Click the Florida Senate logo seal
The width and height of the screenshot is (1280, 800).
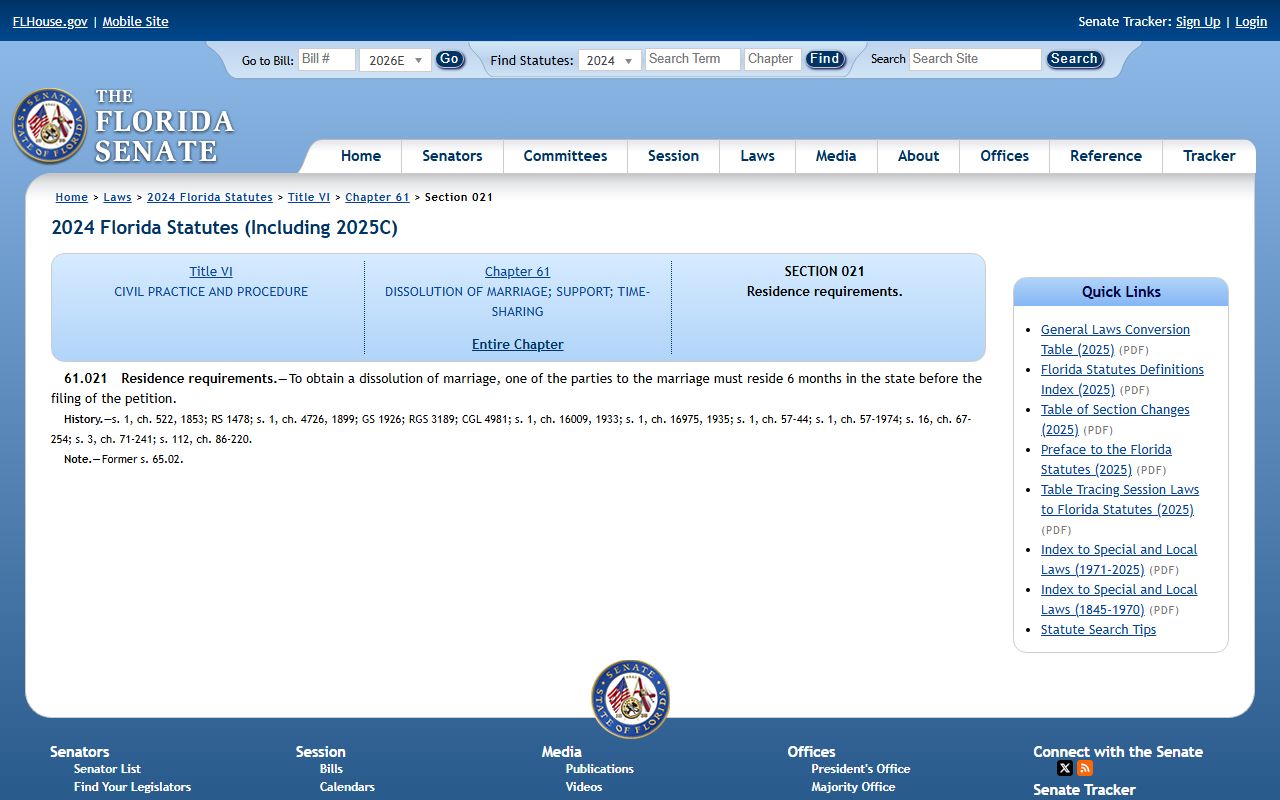[x=50, y=126]
